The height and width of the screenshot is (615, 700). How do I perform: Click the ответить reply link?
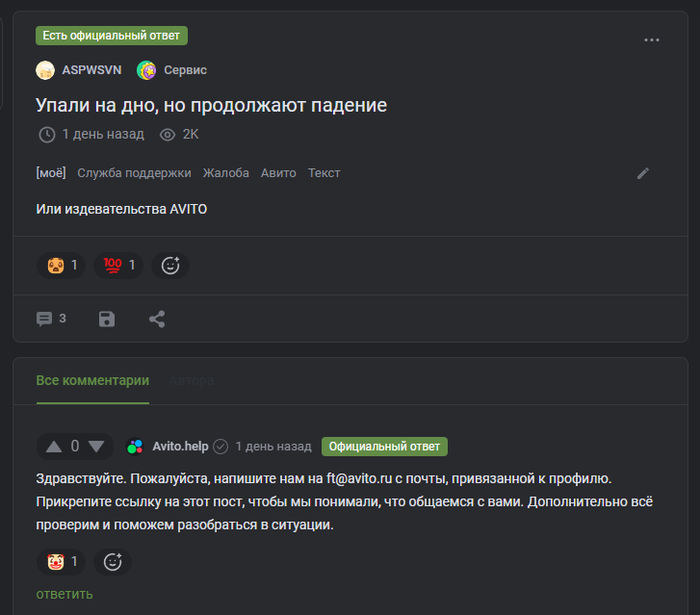click(64, 594)
